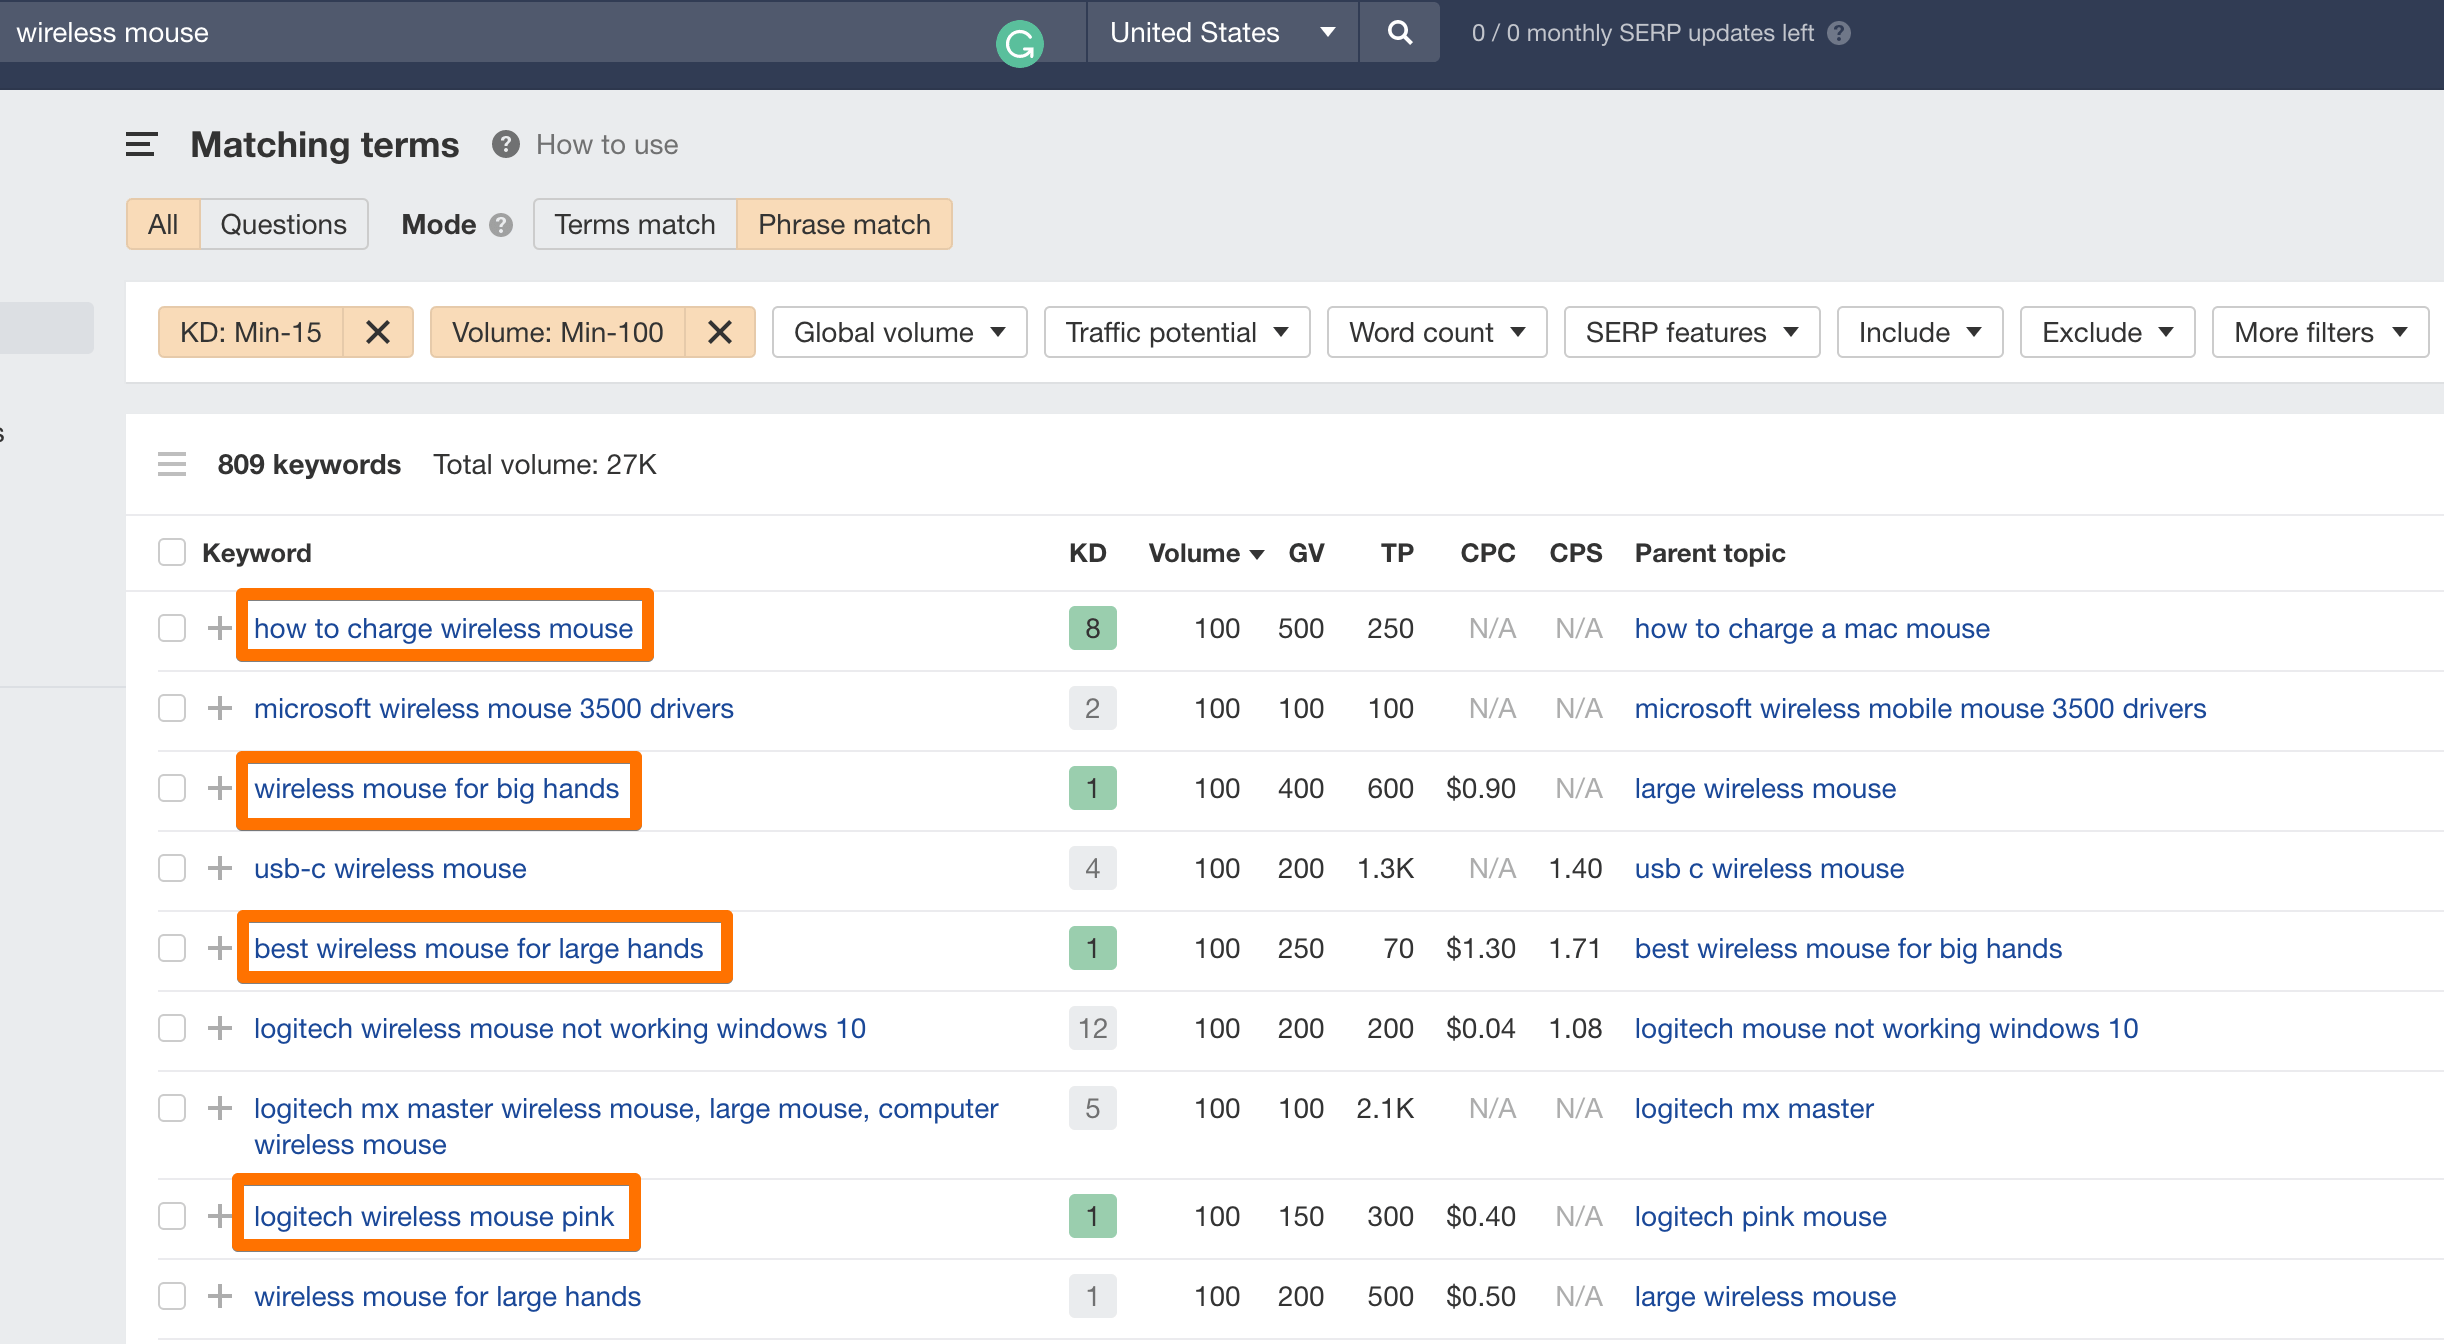Click the Volume column sort arrow

tap(1257, 553)
